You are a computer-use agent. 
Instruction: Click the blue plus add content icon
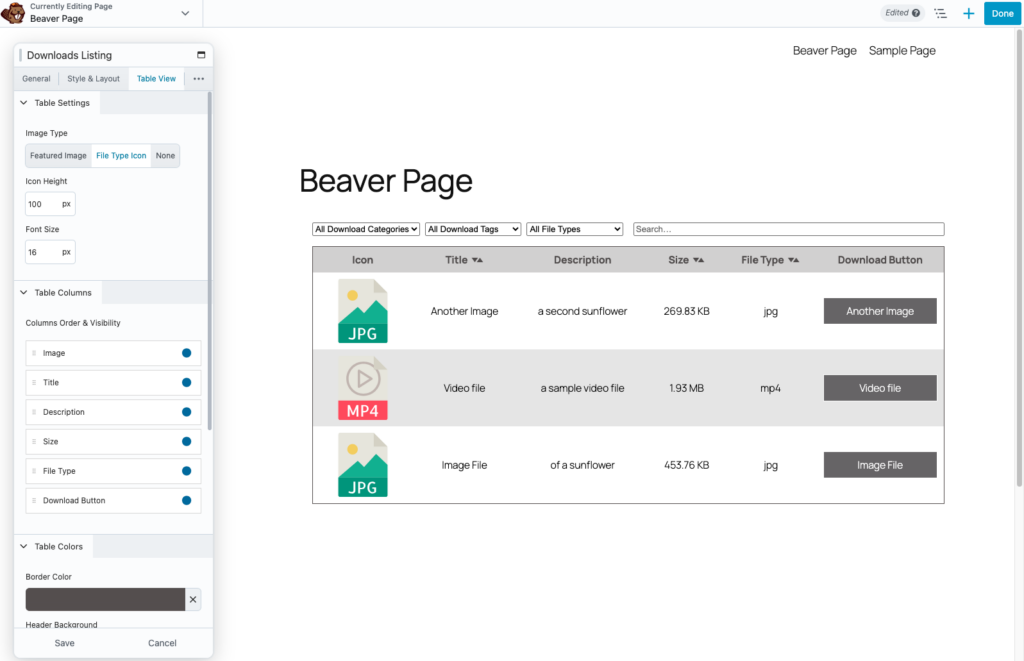pos(968,13)
